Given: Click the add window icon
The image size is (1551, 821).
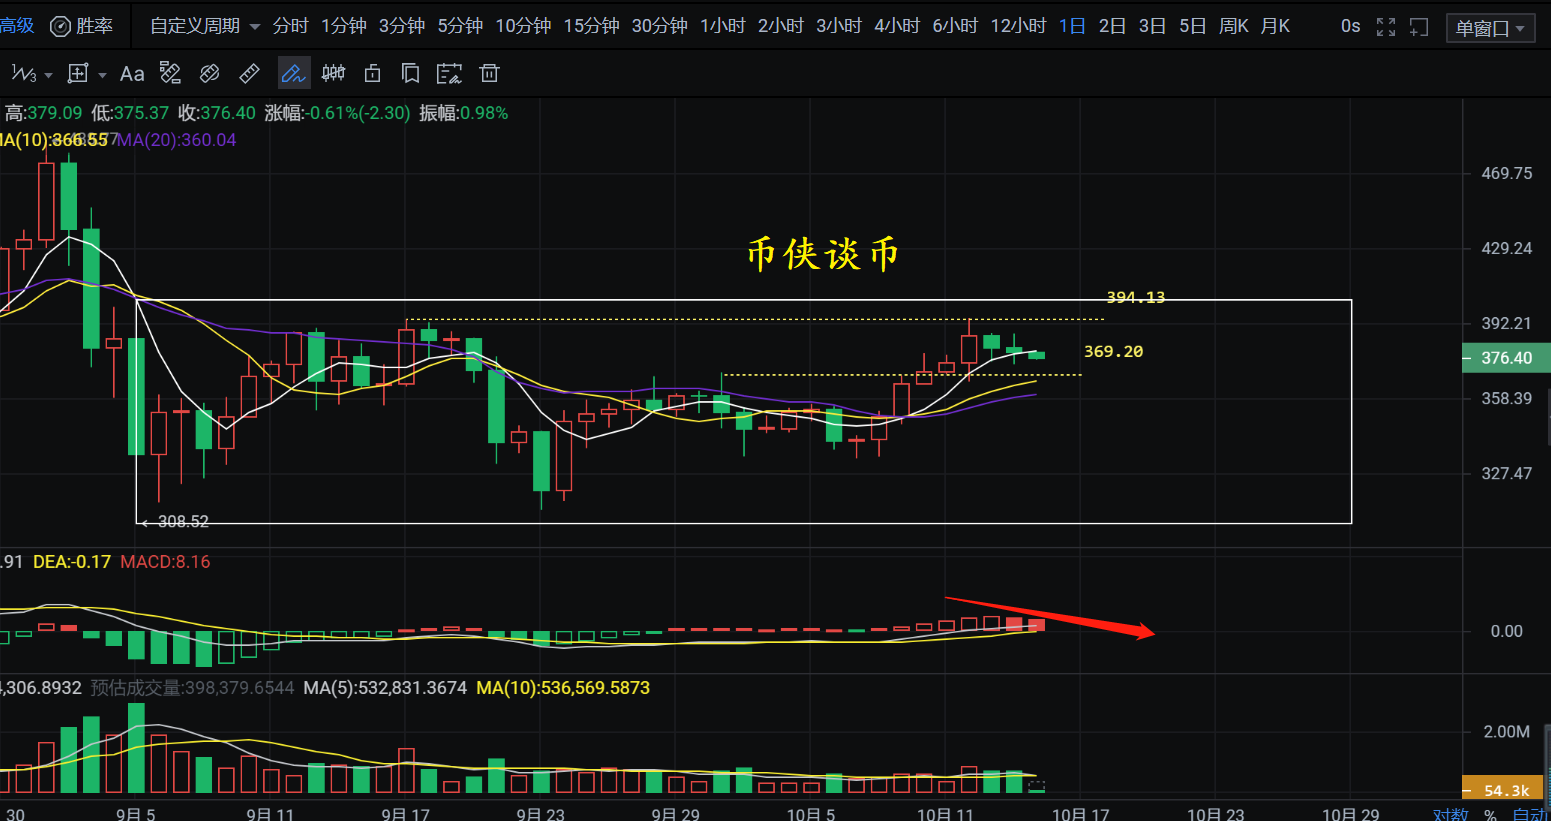Looking at the screenshot, I should [1419, 27].
